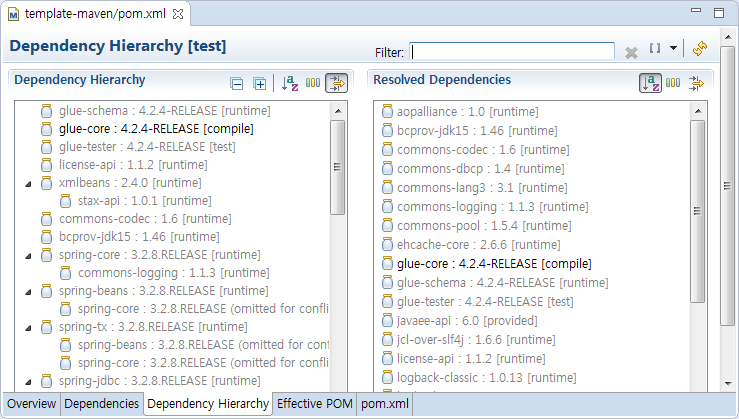The image size is (739, 419).
Task: Click Dependency Hierarchy list scroll-up arrow
Action: click(x=338, y=111)
